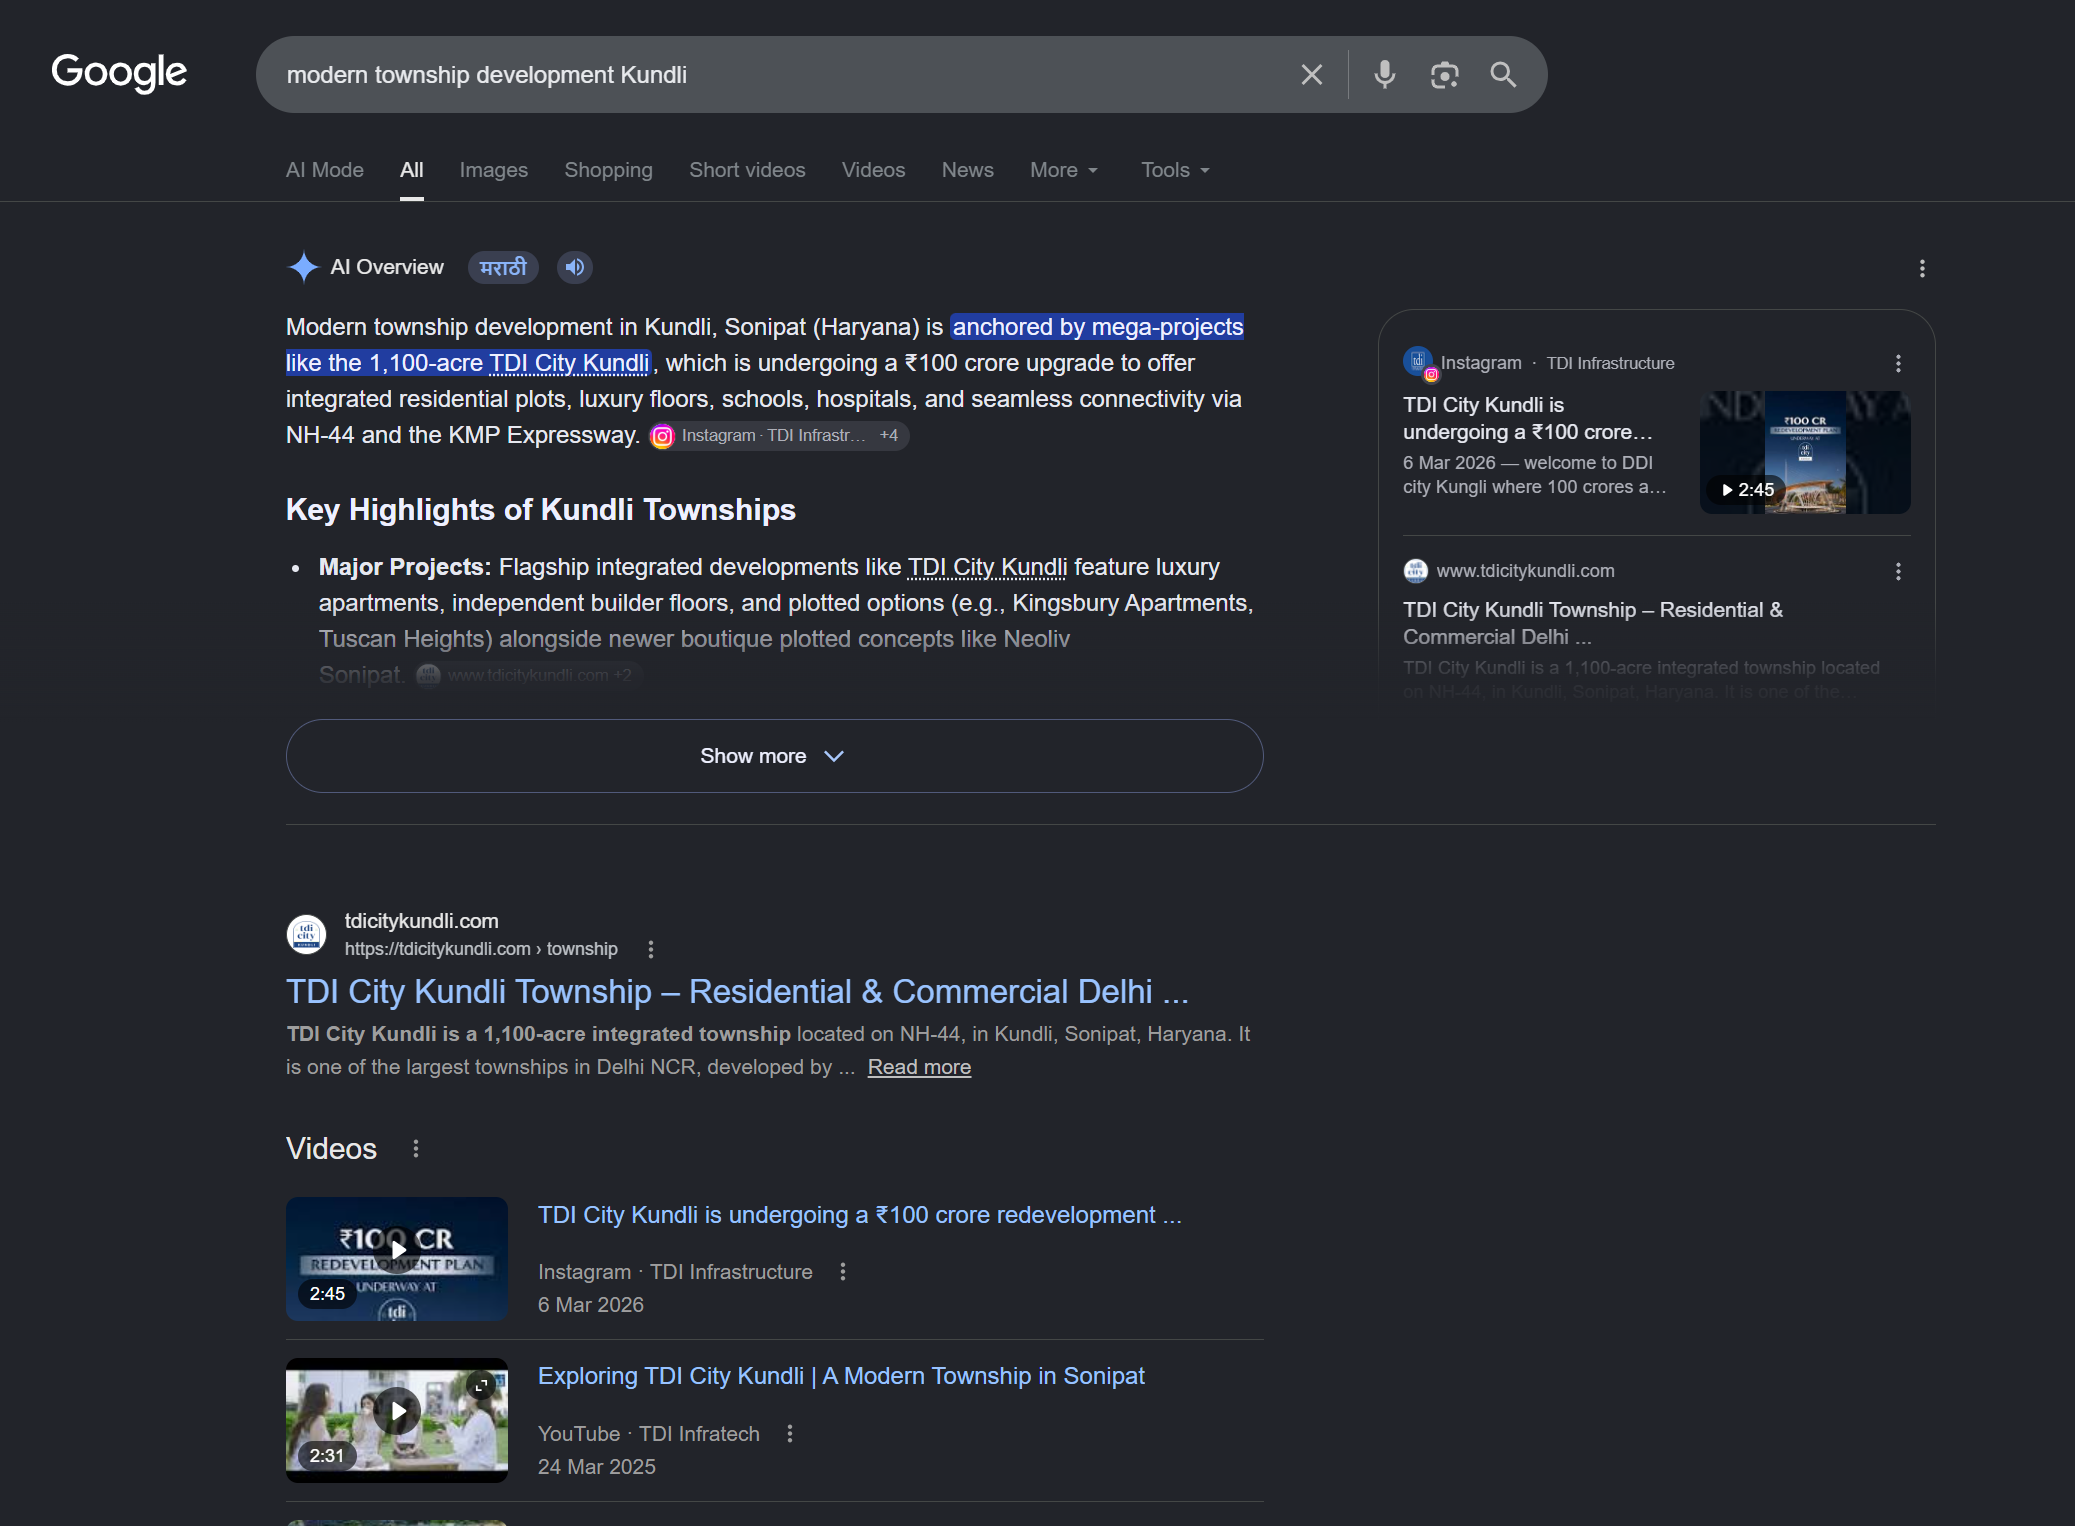This screenshot has width=2075, height=1526.
Task: Click the AI Overview sparkle icon
Action: point(303,267)
